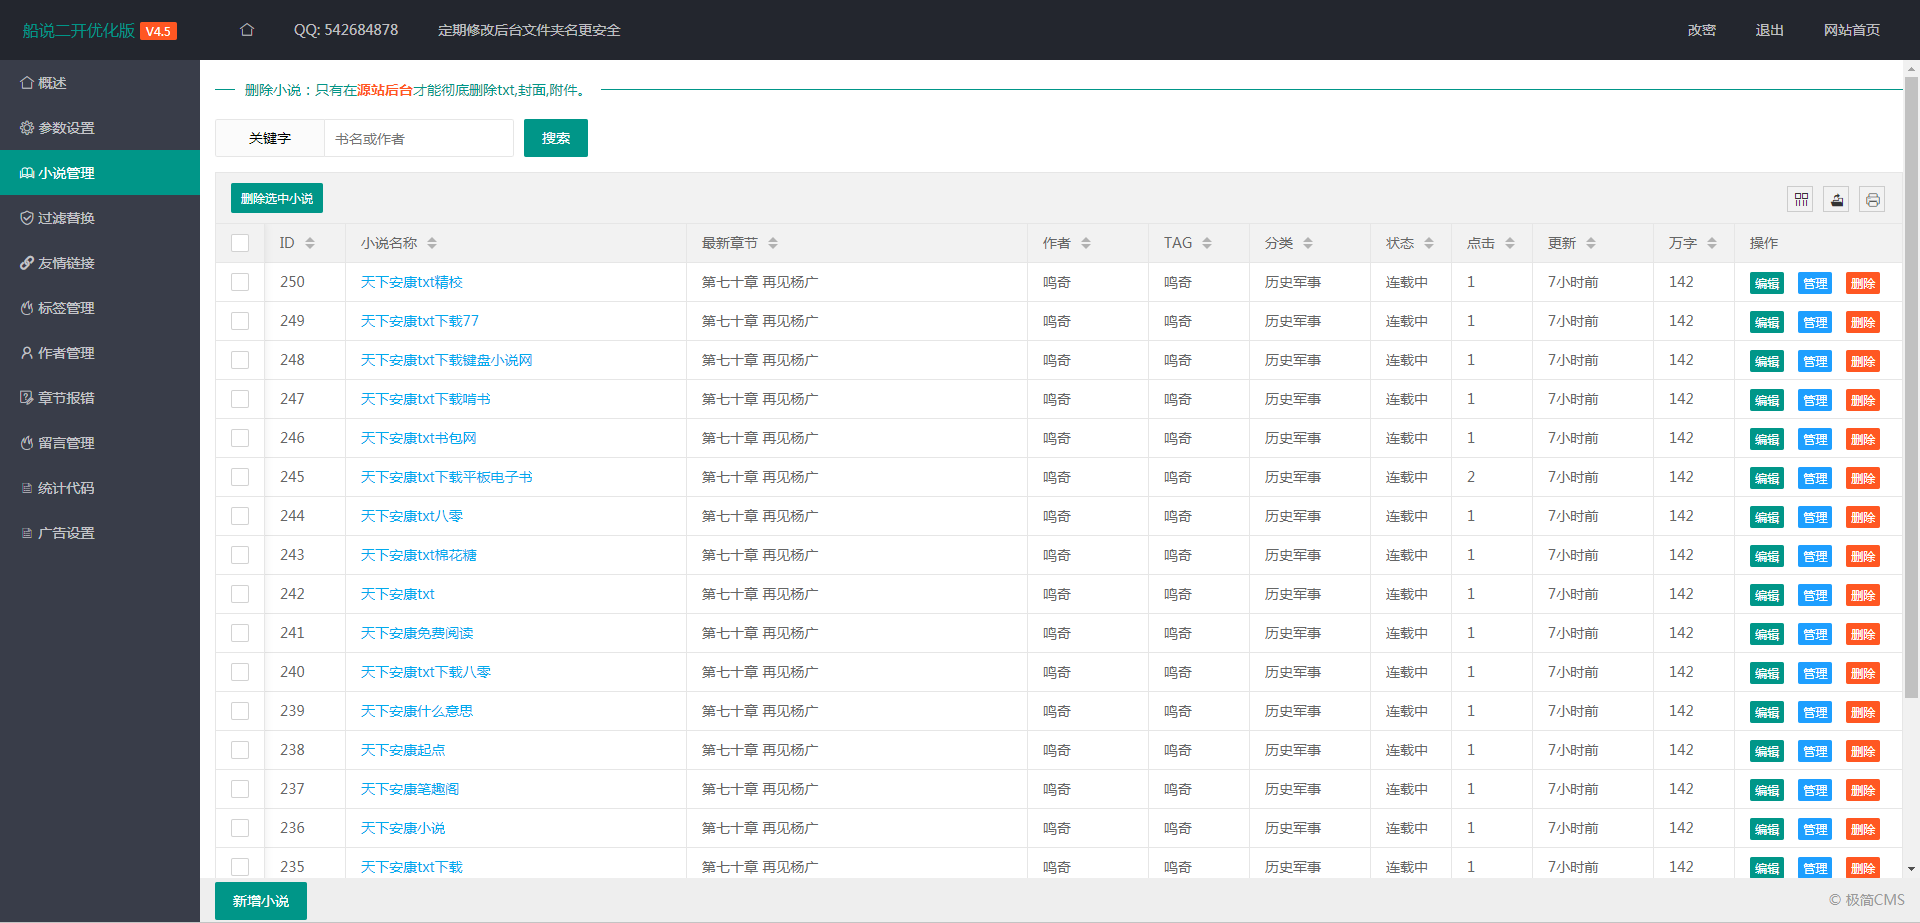Image resolution: width=1920 pixels, height=923 pixels.
Task: Click 定期修改后台文件夹名更安全 notice
Action: 529,30
